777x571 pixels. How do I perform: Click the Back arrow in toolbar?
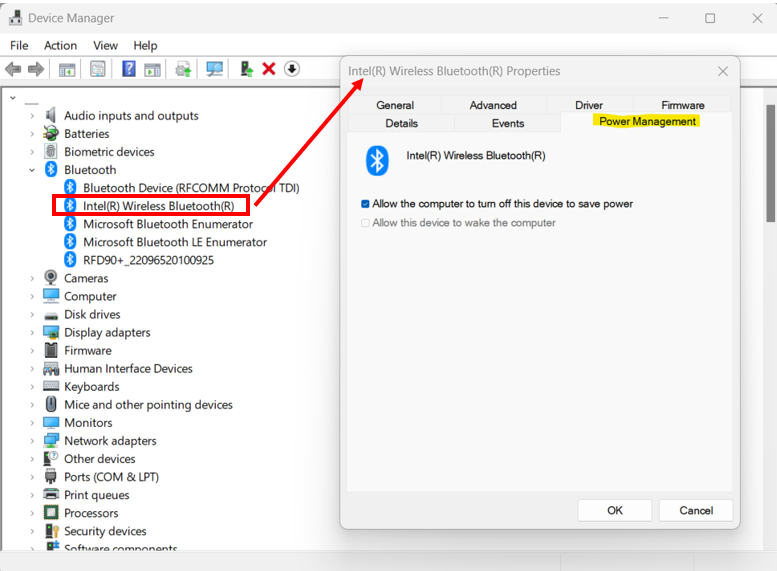click(13, 69)
